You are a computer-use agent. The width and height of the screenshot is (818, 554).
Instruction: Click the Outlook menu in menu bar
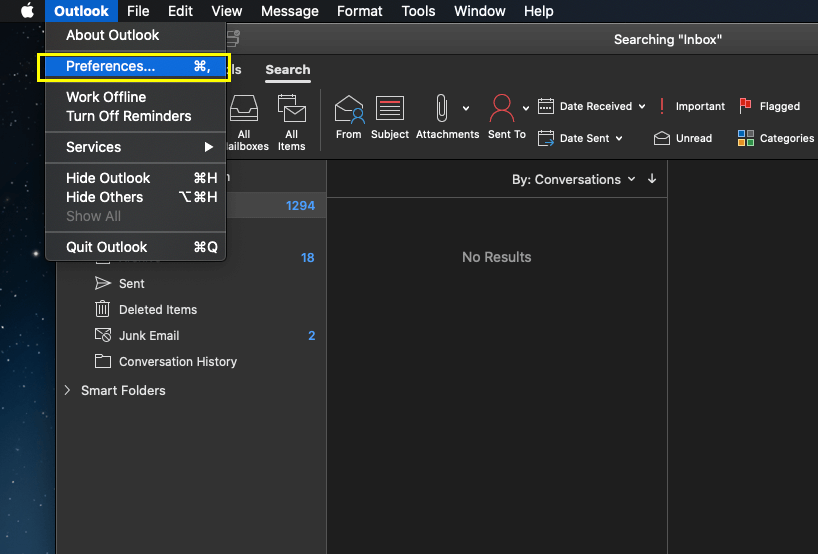[81, 11]
